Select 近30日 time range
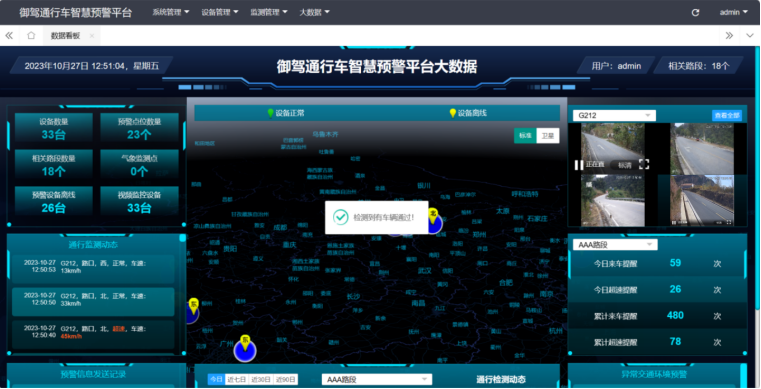 261,379
